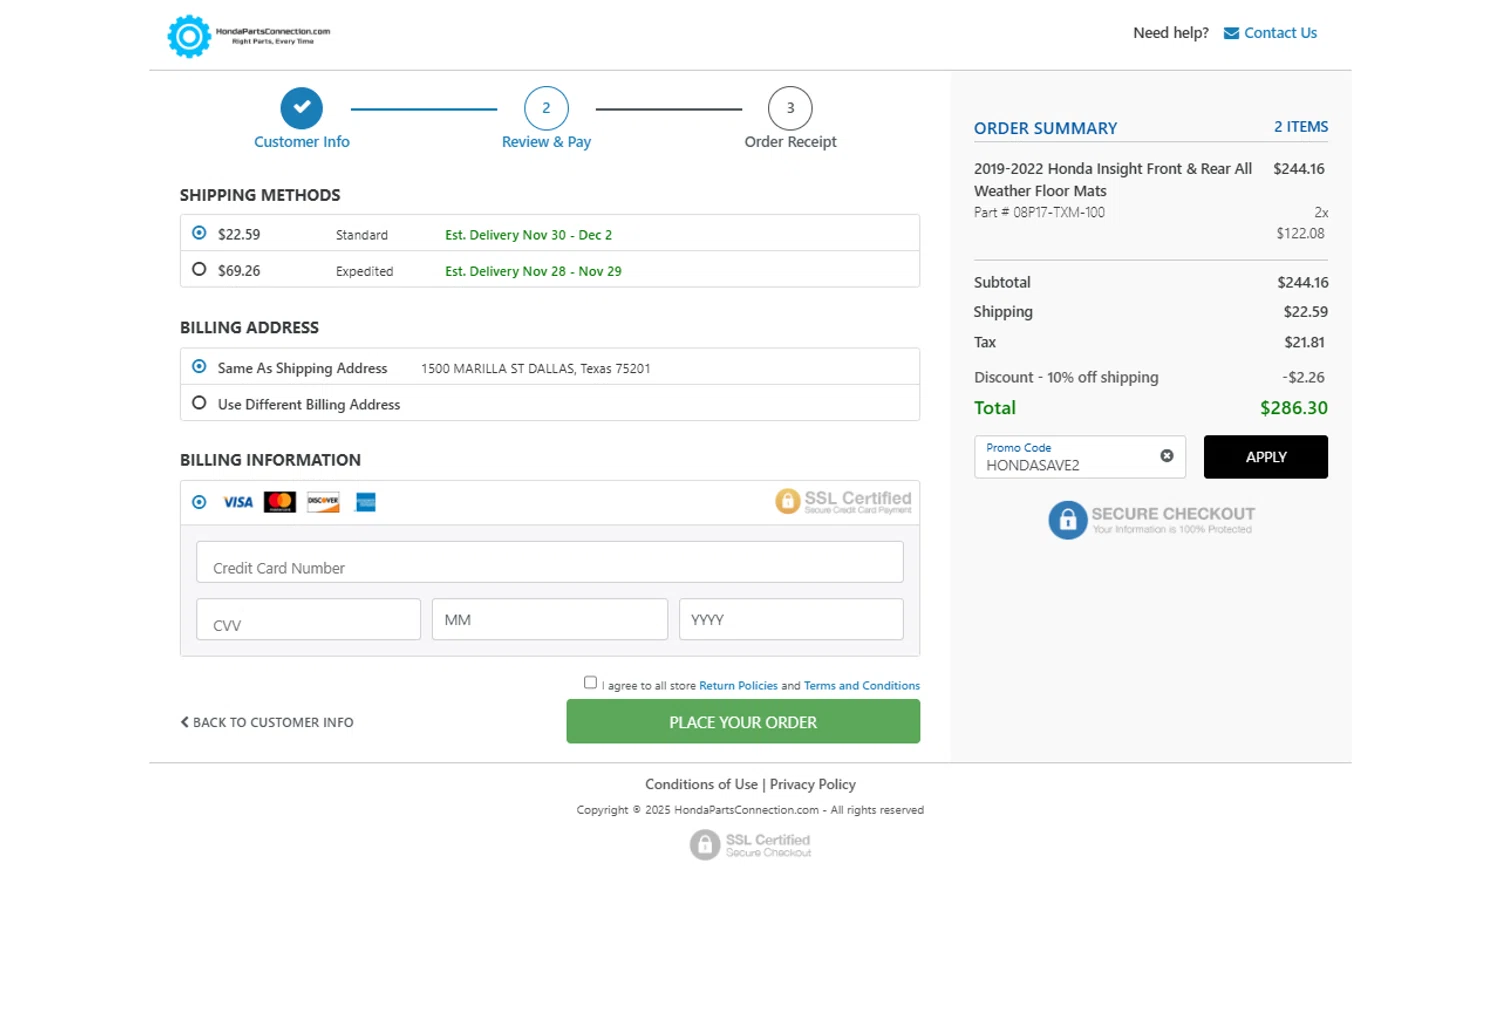Click the Visa card icon
The height and width of the screenshot is (1011, 1500).
238,502
